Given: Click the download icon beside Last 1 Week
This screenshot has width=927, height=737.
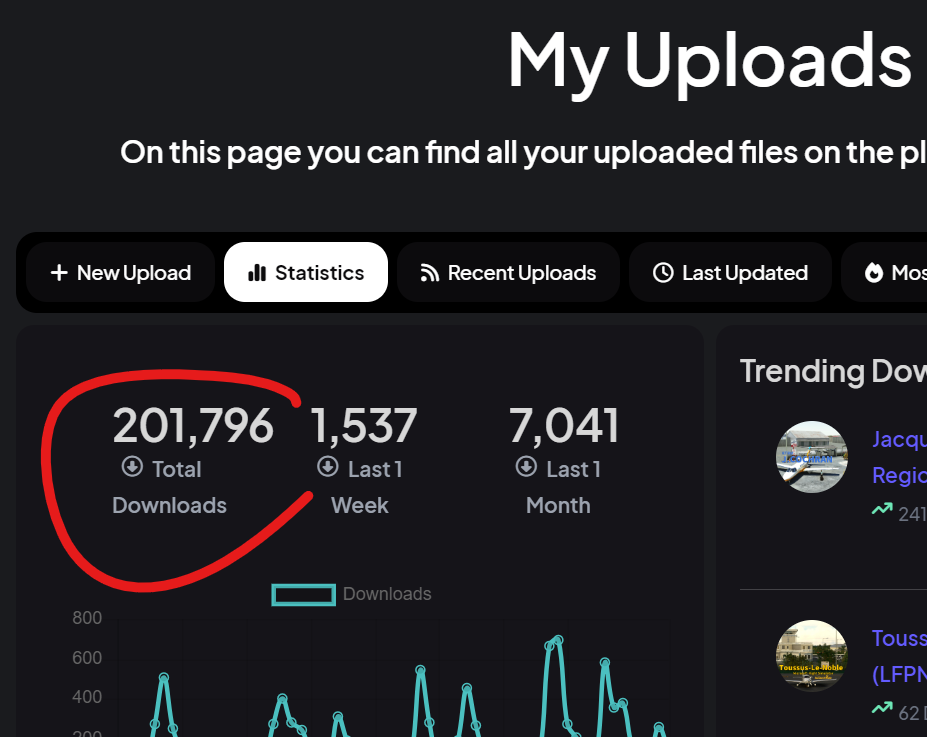Looking at the screenshot, I should click(328, 466).
